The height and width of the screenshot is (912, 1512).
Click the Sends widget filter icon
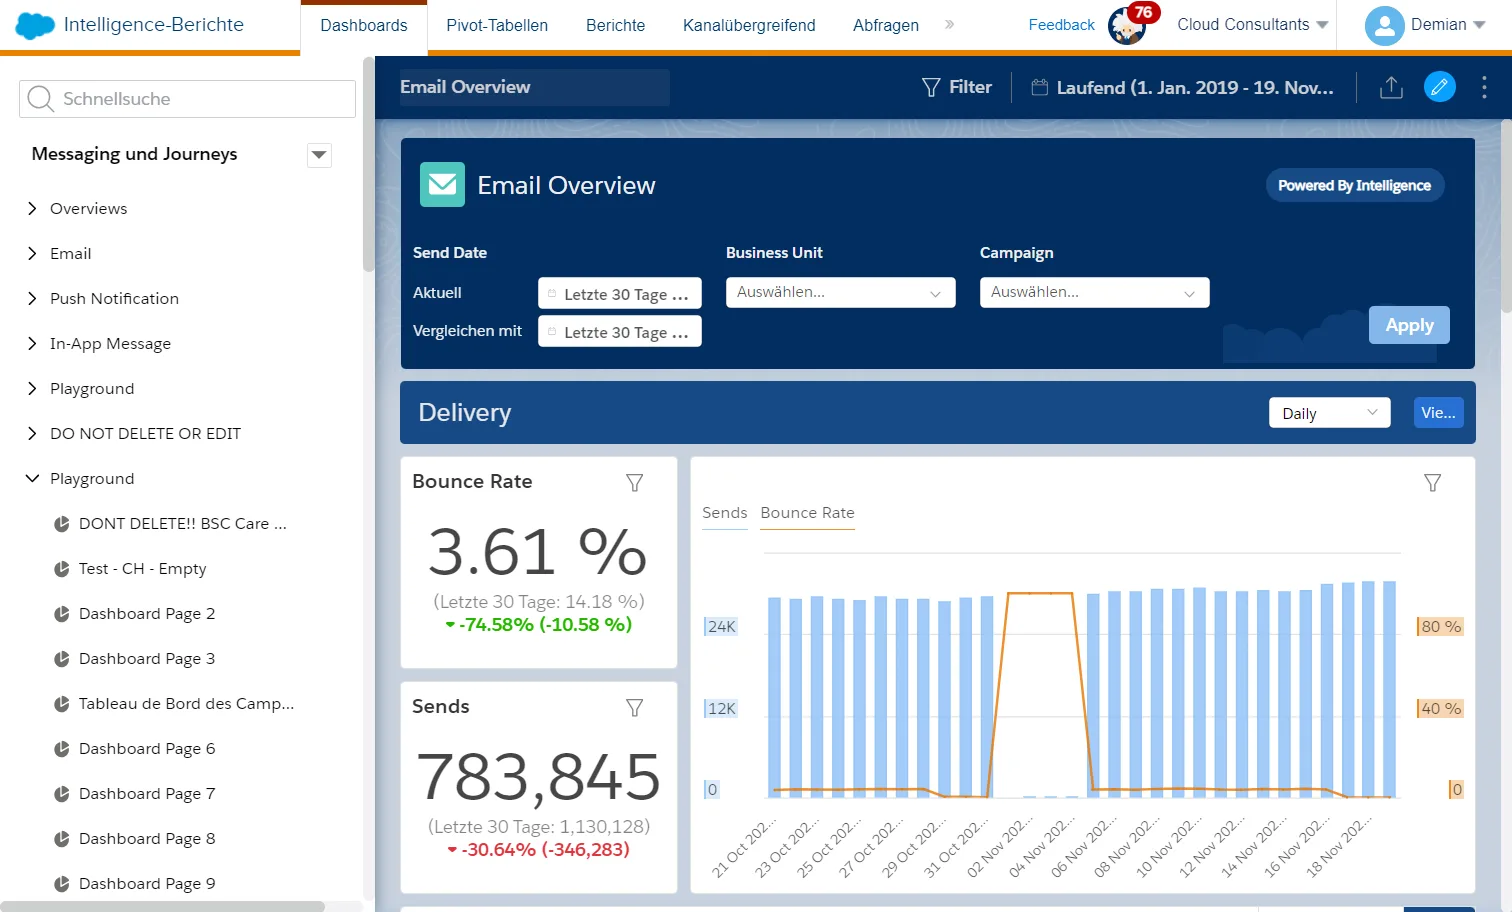pos(634,708)
